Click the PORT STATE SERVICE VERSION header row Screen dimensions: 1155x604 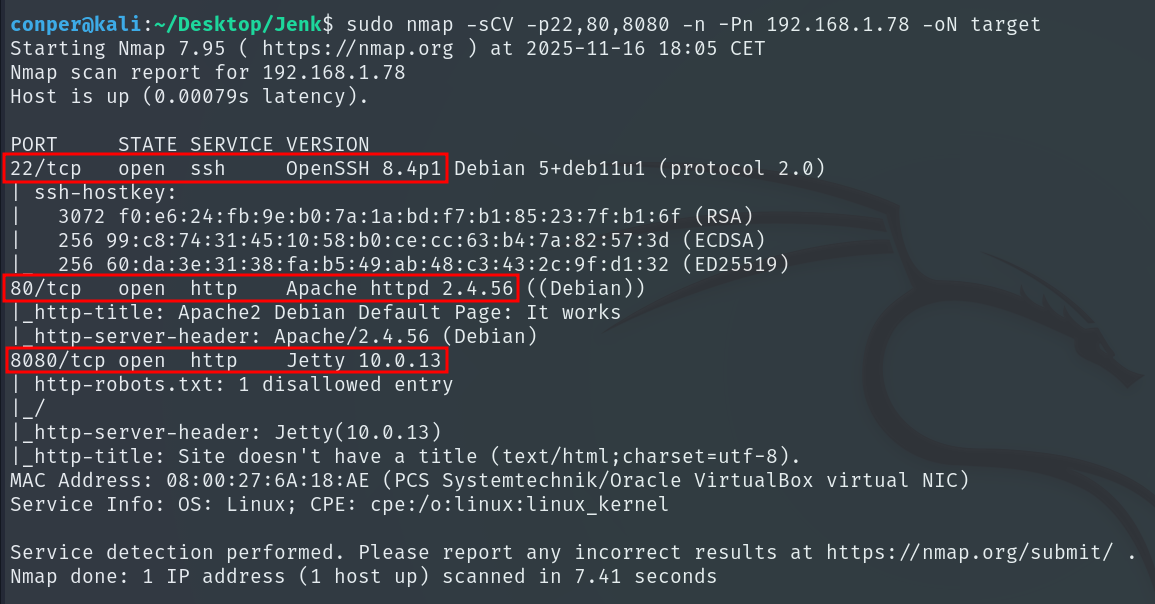[190, 144]
